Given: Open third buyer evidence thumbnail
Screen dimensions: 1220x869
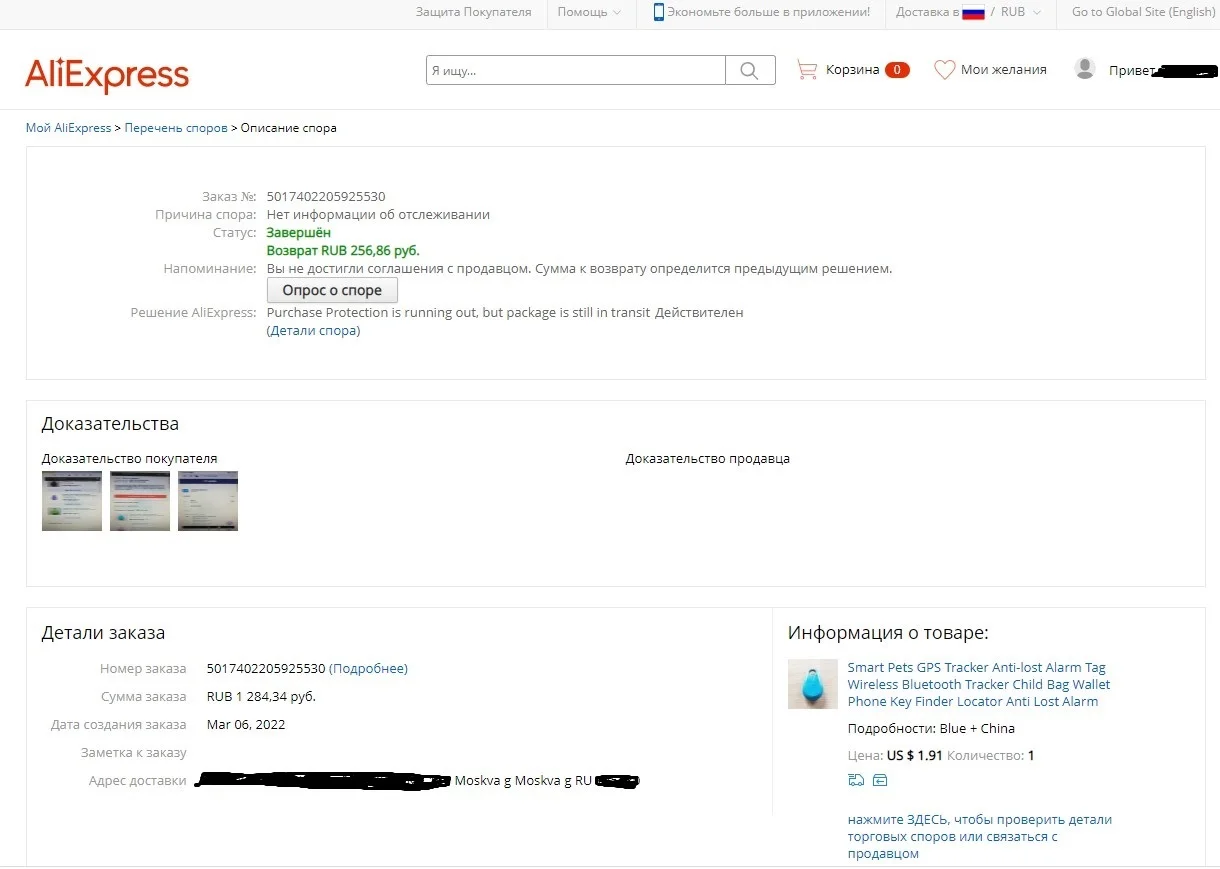Looking at the screenshot, I should pyautogui.click(x=208, y=501).
